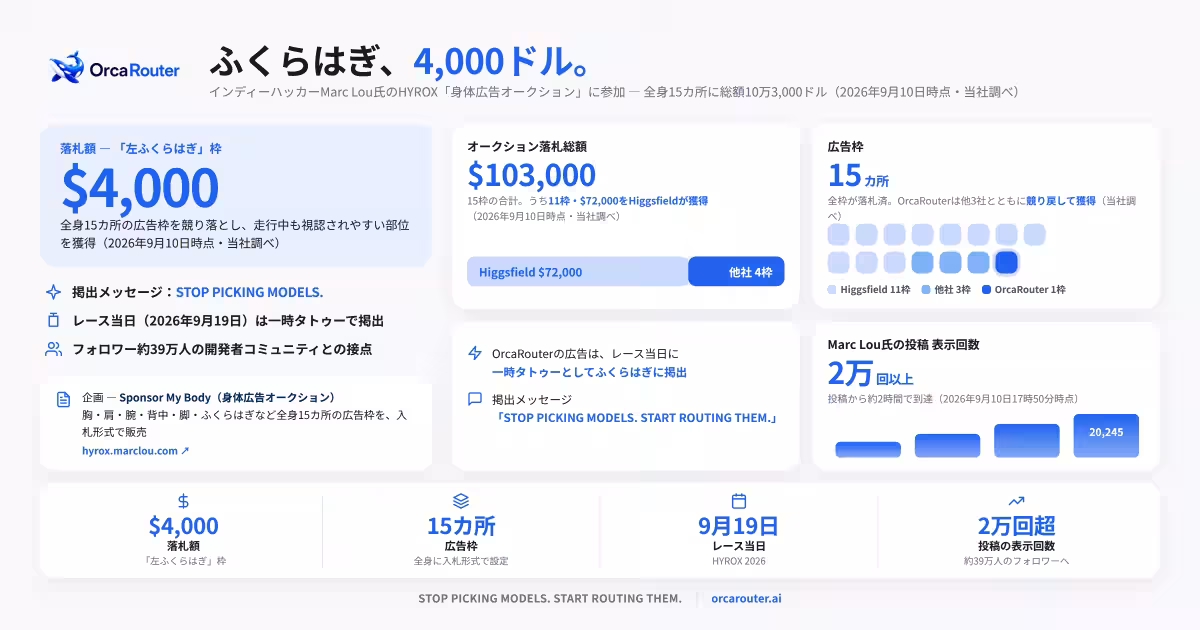Click the OrcaRouter brand name text
Screen dimensions: 1200x630
point(135,70)
